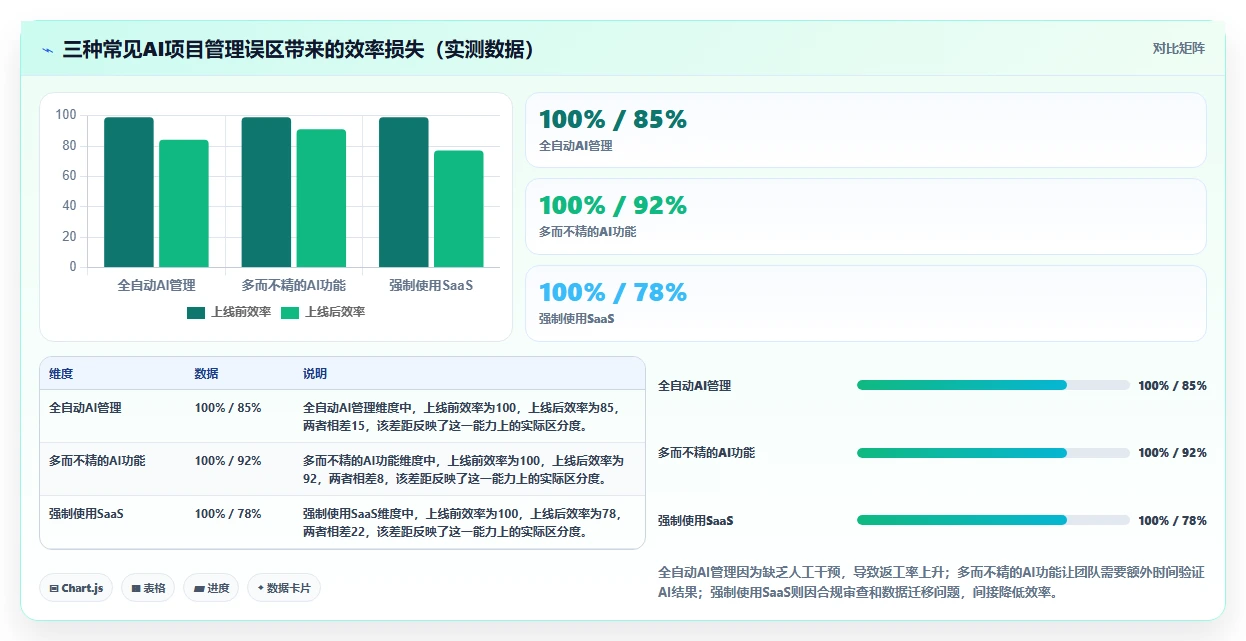Open the 100% / 78% stat card

pyautogui.click(x=866, y=303)
